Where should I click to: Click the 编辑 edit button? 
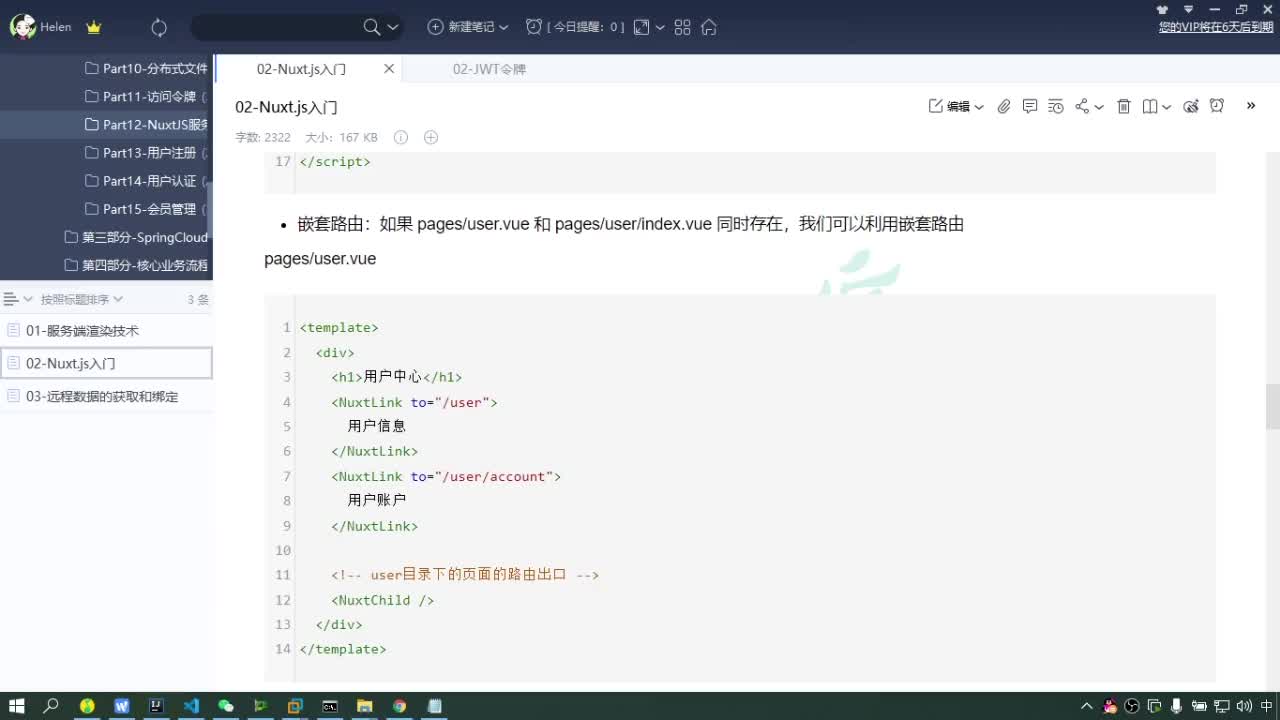[950, 106]
